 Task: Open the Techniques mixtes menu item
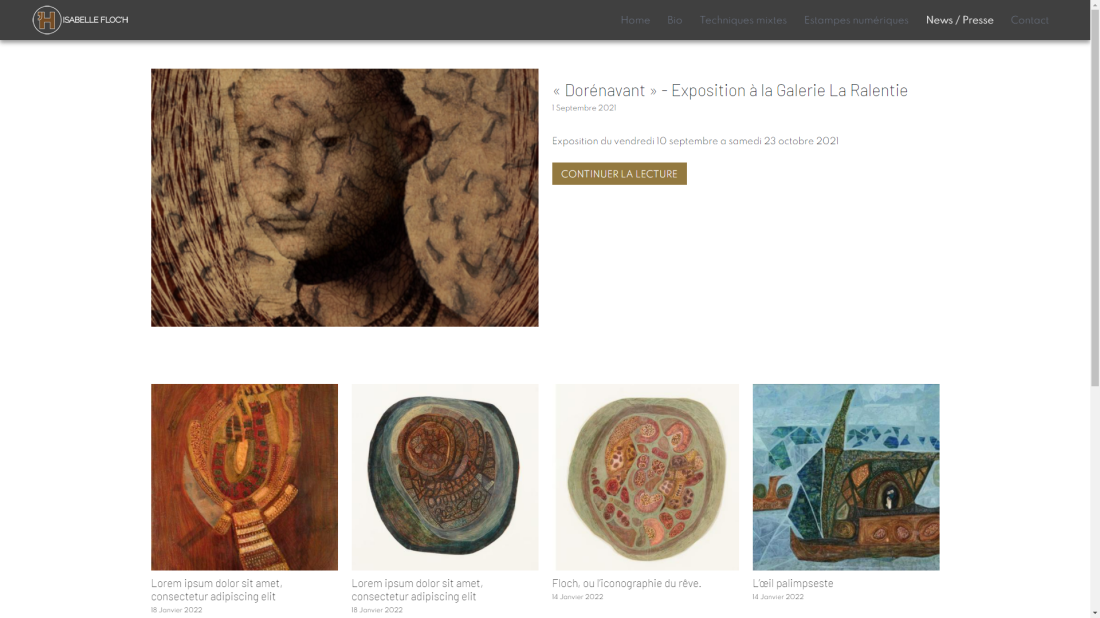coord(743,20)
